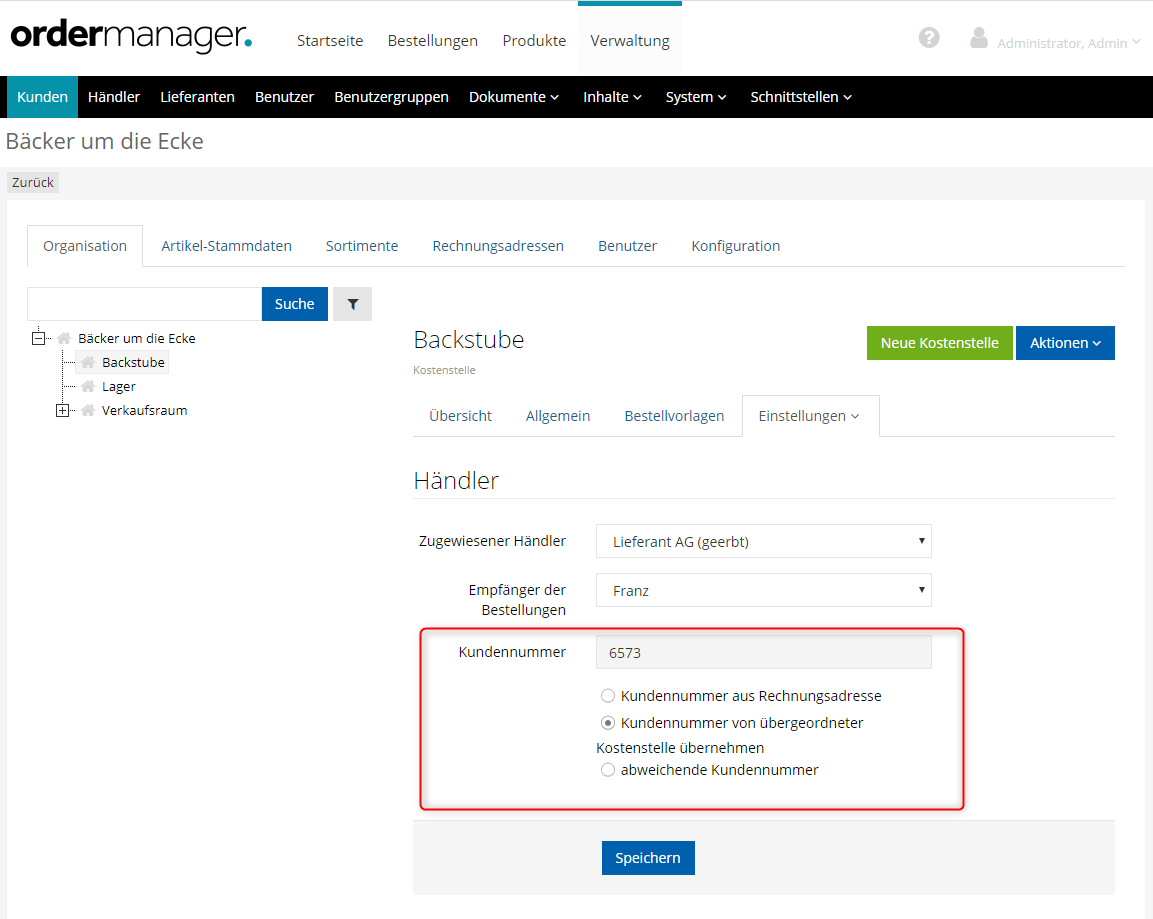The height and width of the screenshot is (919, 1153).
Task: Choose abweichende Kundennummer radio option
Action: pyautogui.click(x=608, y=770)
